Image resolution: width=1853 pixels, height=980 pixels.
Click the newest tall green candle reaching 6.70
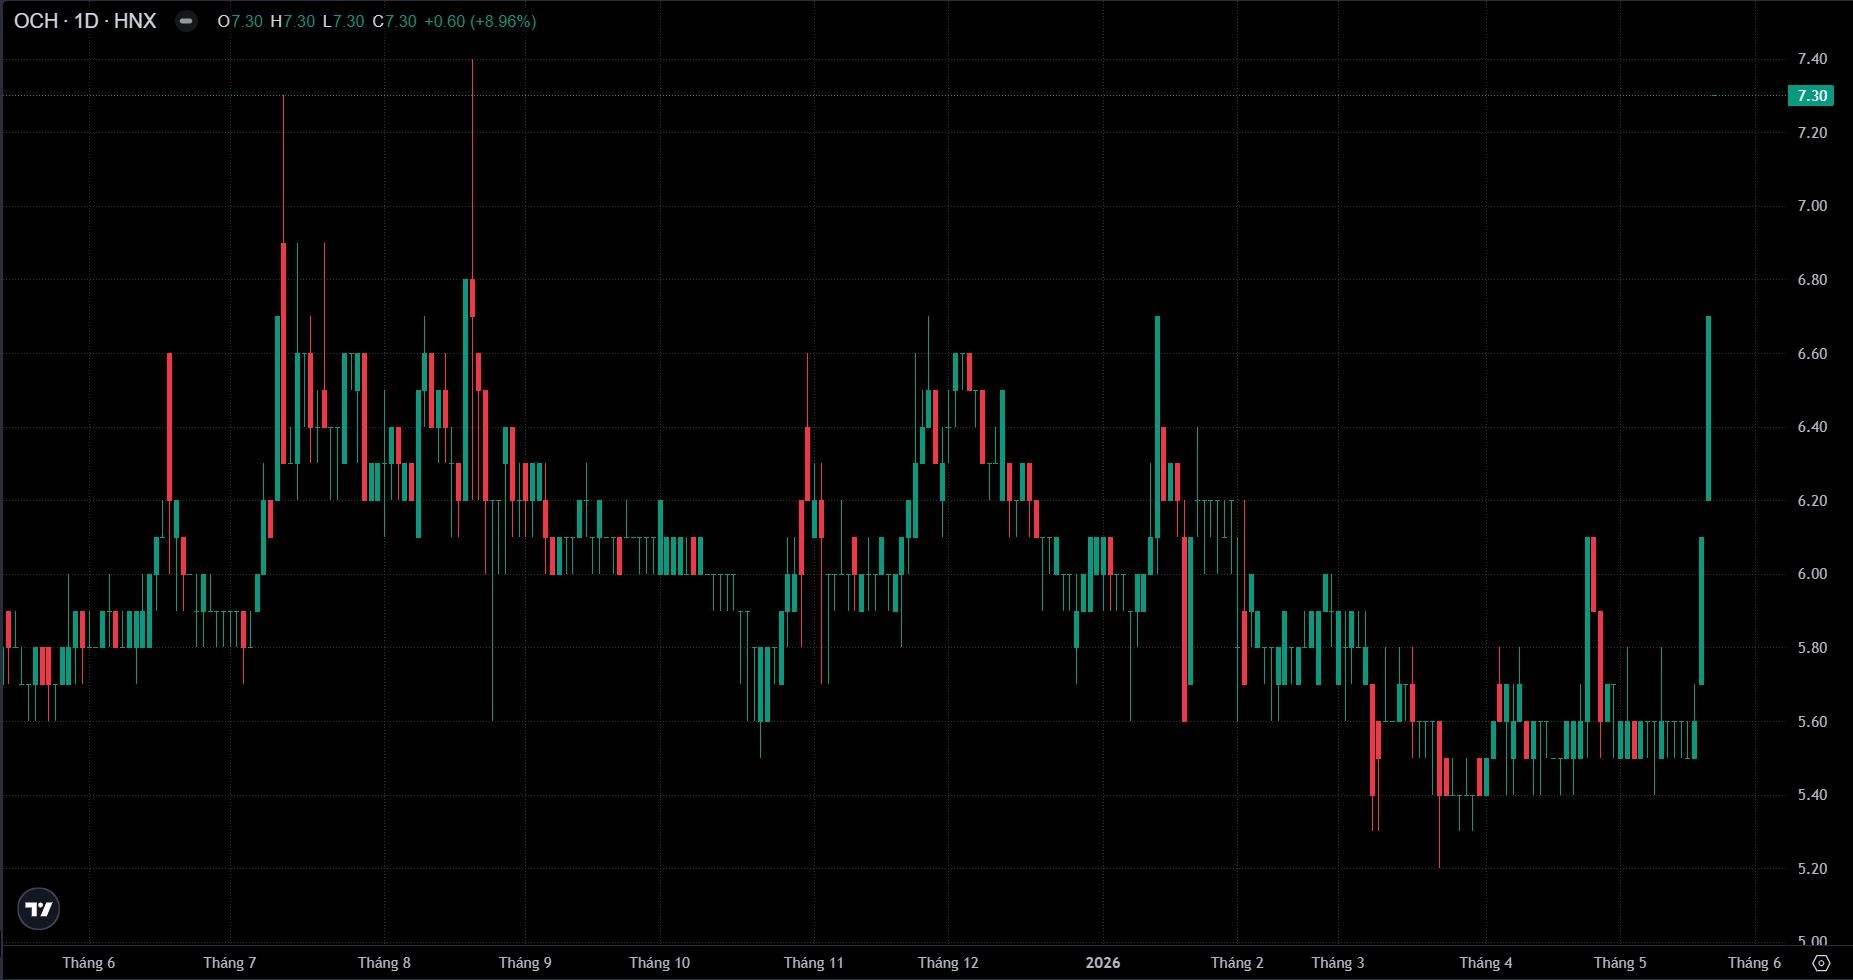click(1708, 409)
